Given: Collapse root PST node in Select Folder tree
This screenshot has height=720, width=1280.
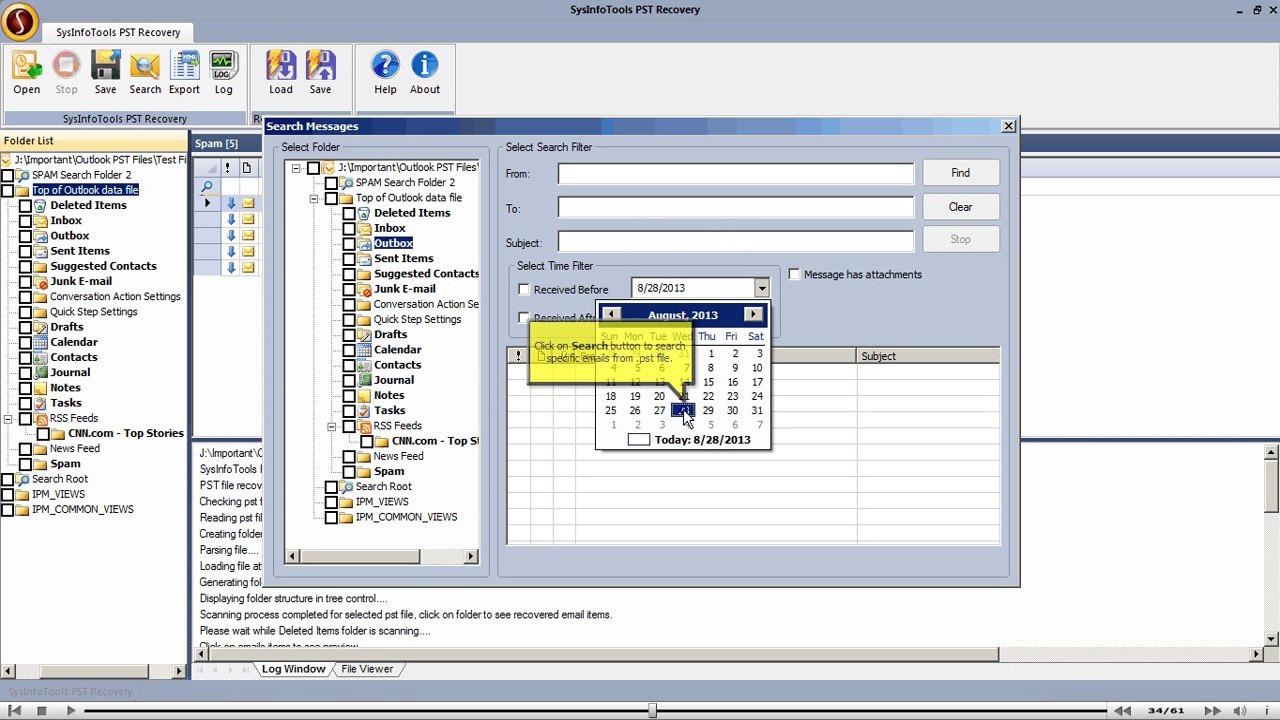Looking at the screenshot, I should [296, 168].
